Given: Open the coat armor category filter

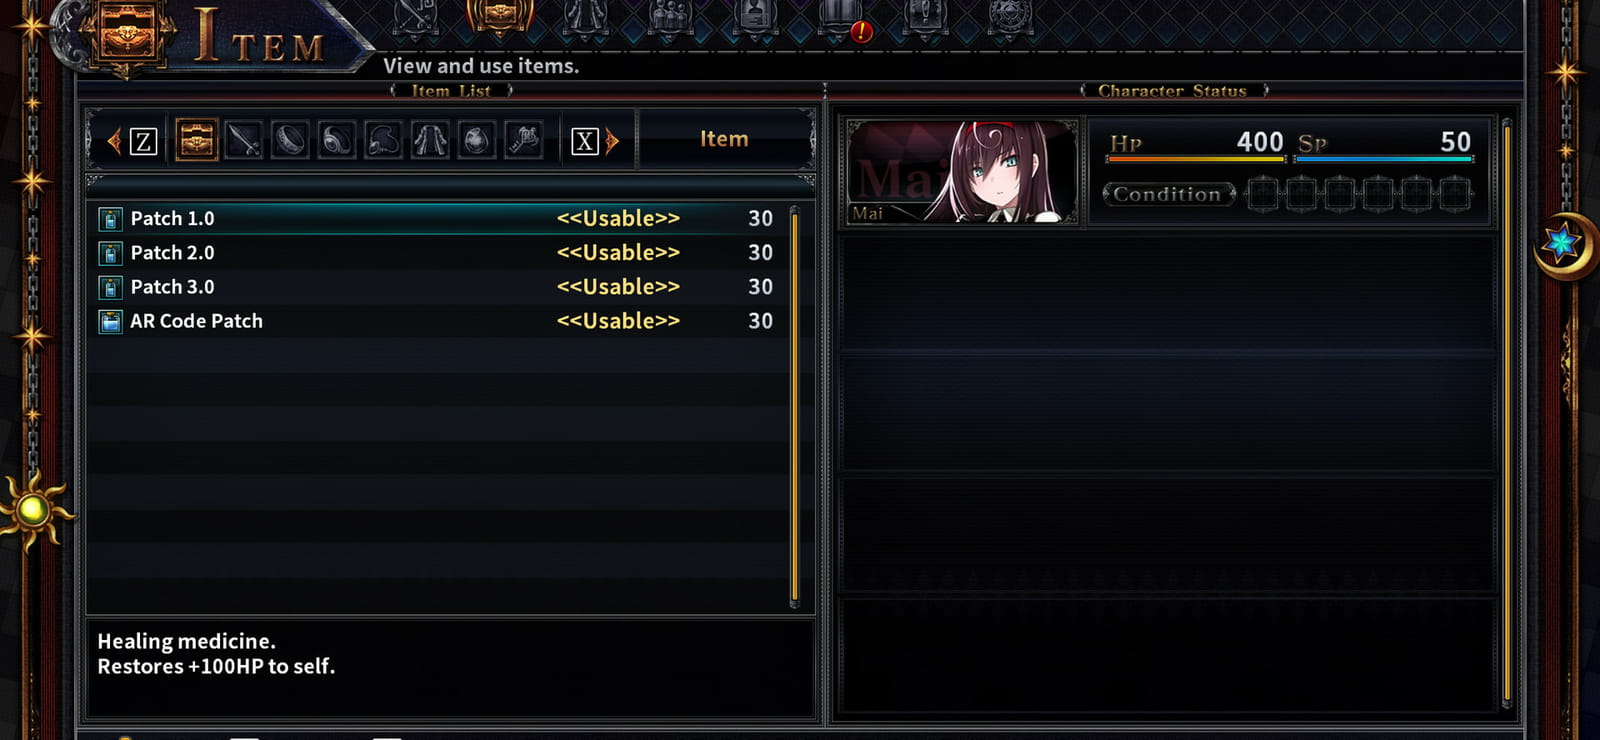Looking at the screenshot, I should click(430, 140).
